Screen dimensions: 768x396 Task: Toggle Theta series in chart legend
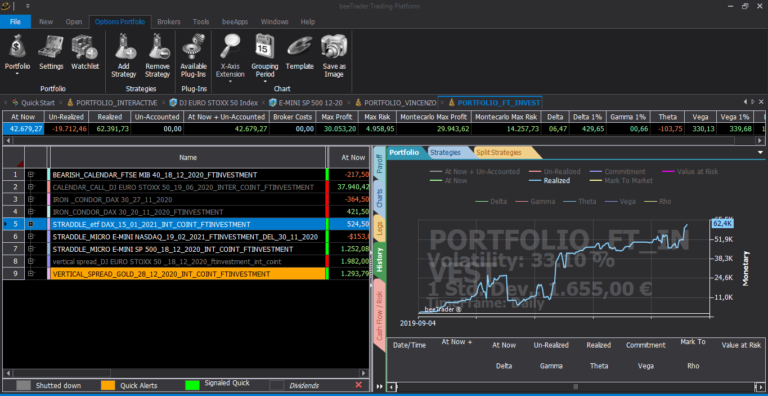(x=580, y=201)
